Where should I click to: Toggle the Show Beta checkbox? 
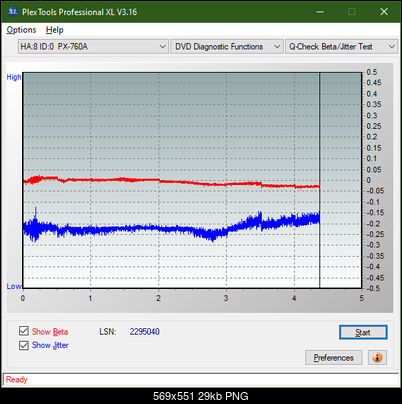[x=24, y=331]
